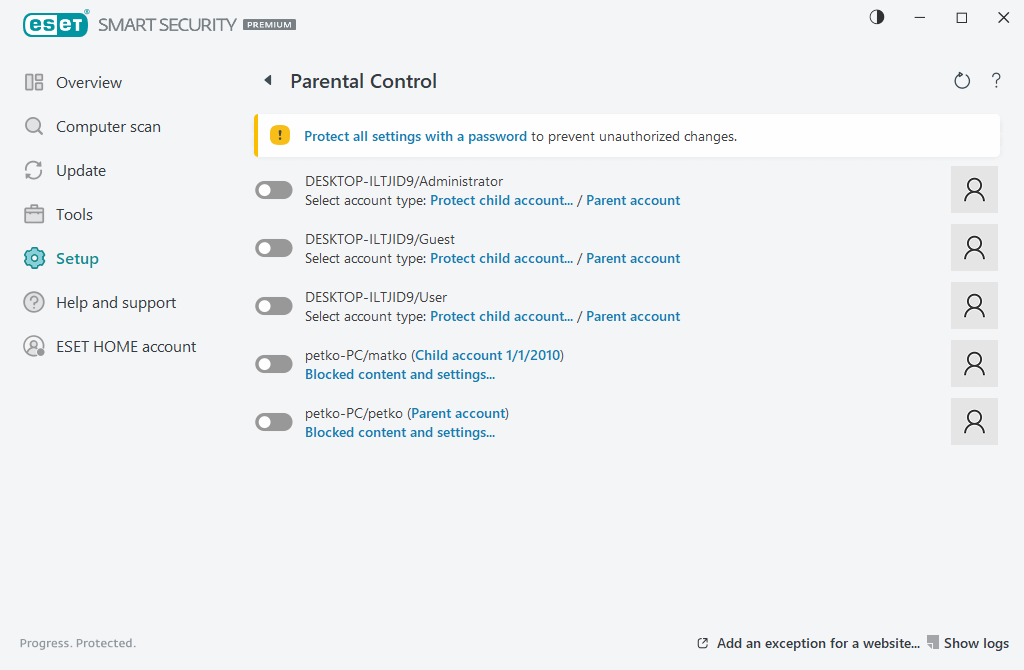This screenshot has height=670, width=1024.
Task: Click the matko account user avatar icon
Action: (974, 364)
